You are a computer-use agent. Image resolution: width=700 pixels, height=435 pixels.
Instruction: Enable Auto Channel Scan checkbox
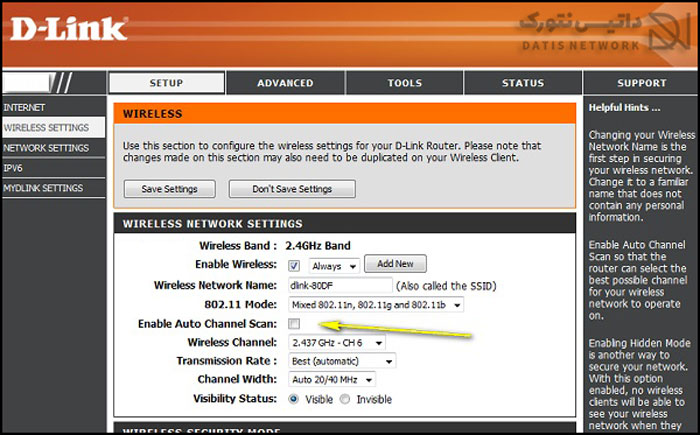tap(294, 324)
